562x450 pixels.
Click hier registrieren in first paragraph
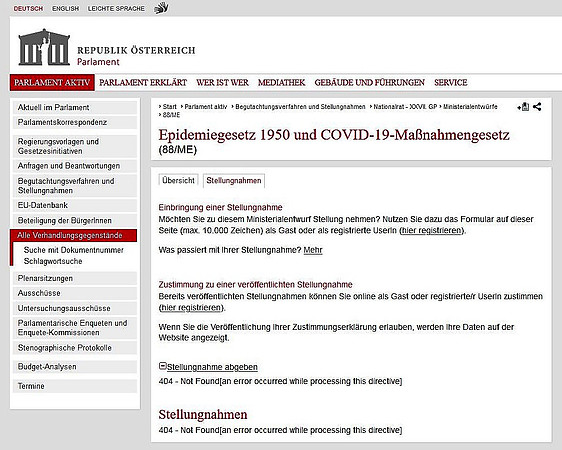pyautogui.click(x=432, y=230)
